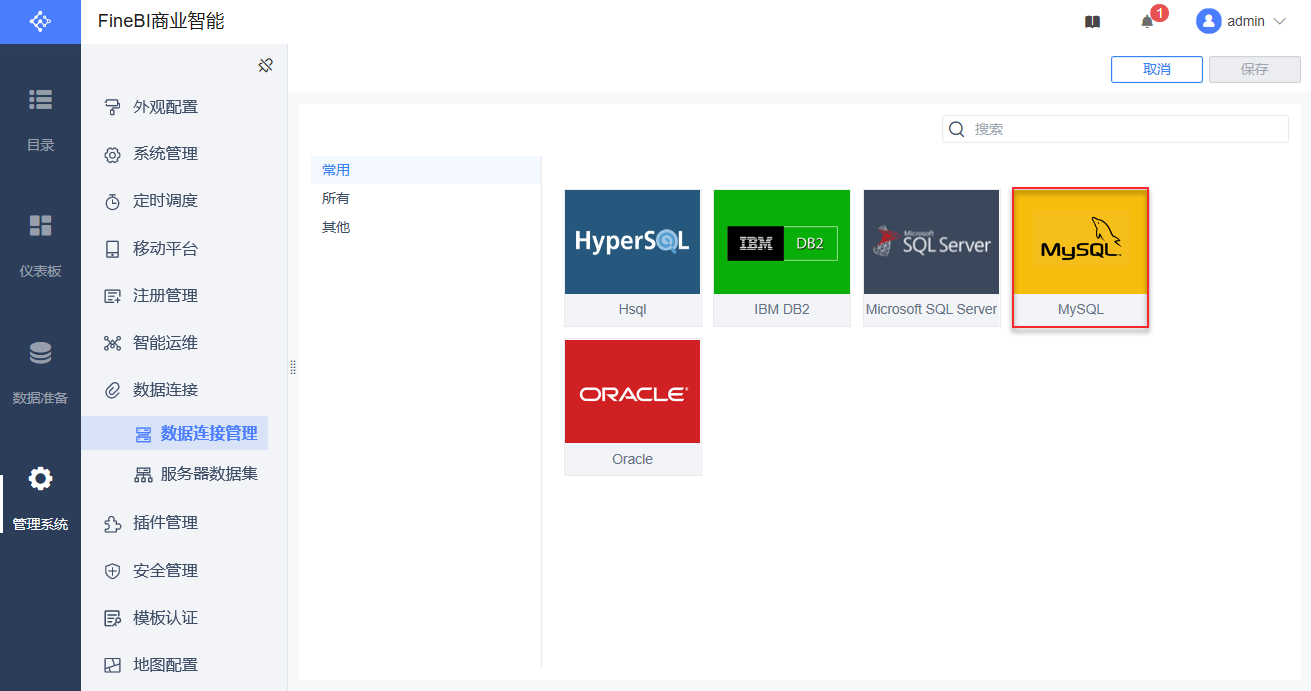Open the 目录 directory section
This screenshot has width=1311, height=691.
point(40,120)
